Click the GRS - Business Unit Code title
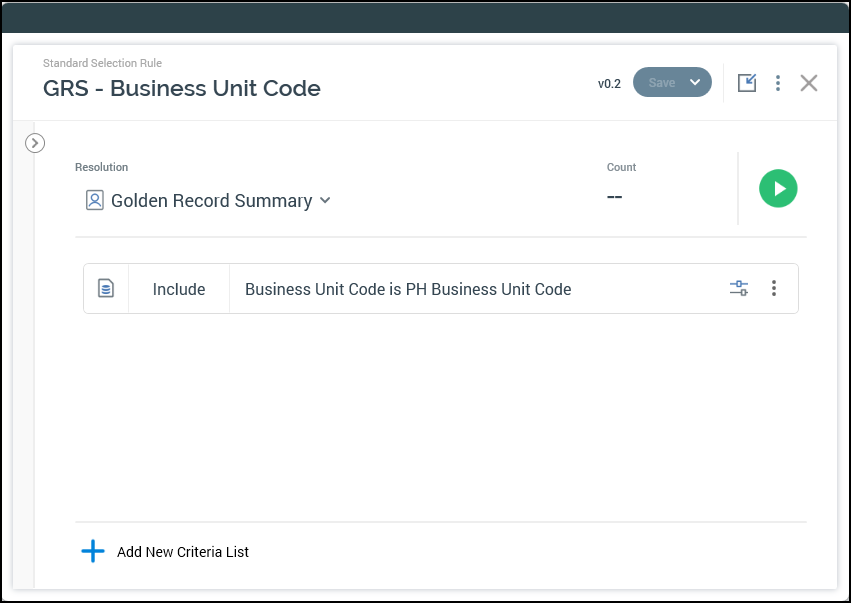The height and width of the screenshot is (603, 851). click(182, 88)
